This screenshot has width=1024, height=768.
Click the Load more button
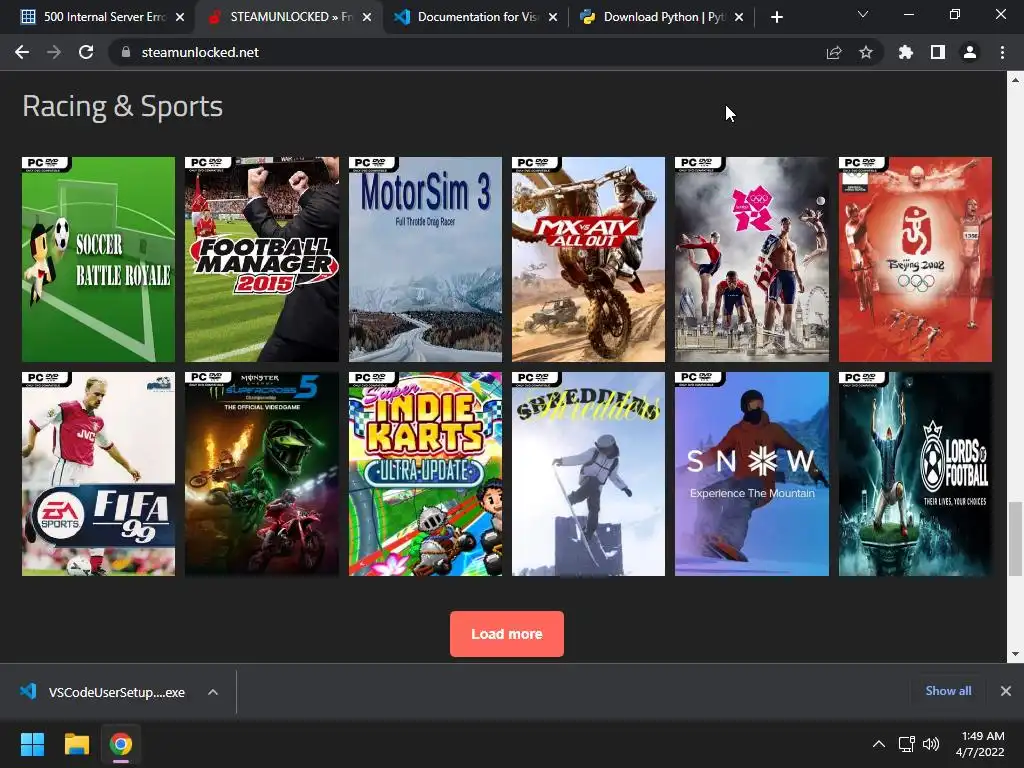point(507,634)
